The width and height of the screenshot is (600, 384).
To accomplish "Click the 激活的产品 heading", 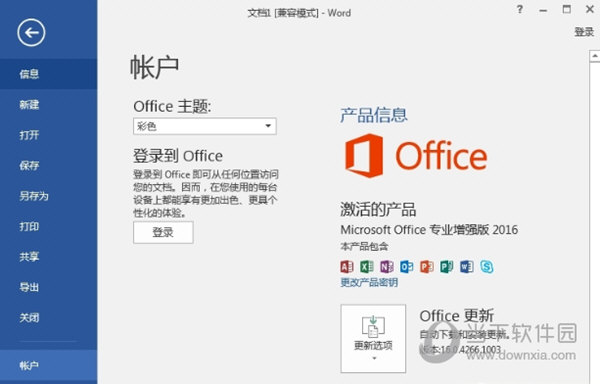I will click(x=378, y=209).
